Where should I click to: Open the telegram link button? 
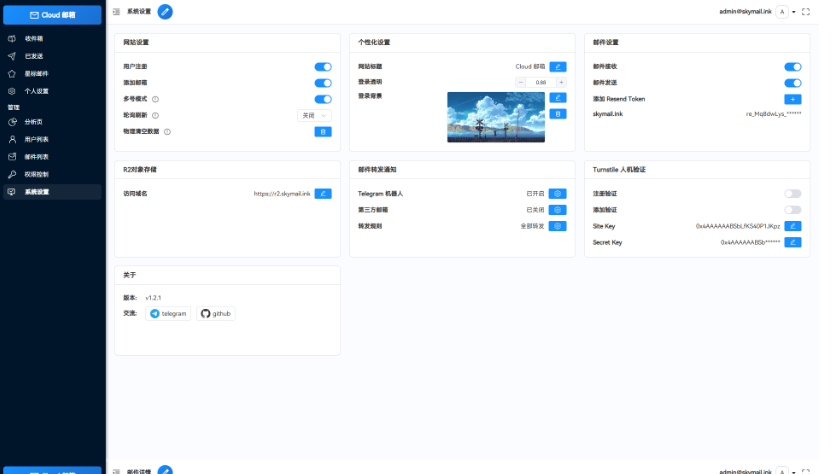[168, 313]
